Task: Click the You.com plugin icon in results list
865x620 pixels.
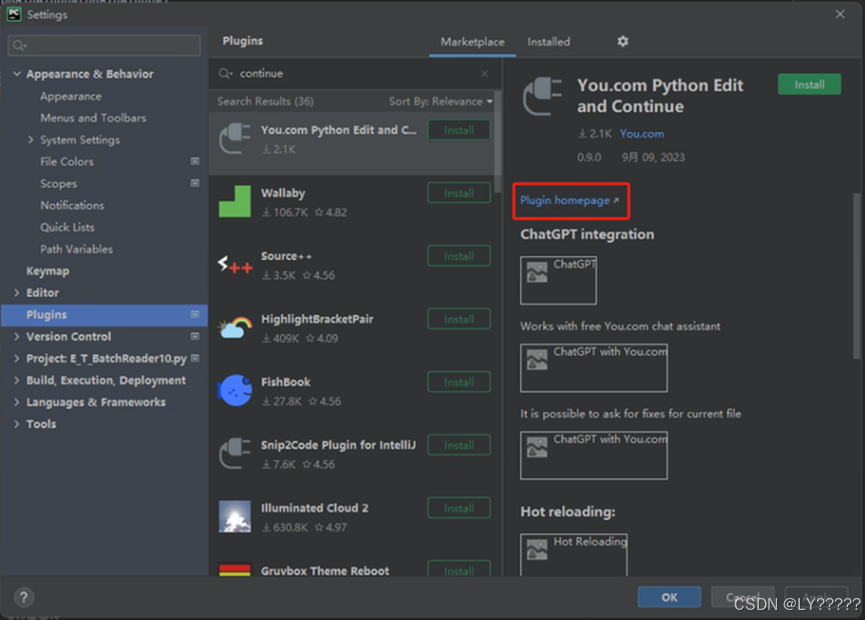Action: 235,138
